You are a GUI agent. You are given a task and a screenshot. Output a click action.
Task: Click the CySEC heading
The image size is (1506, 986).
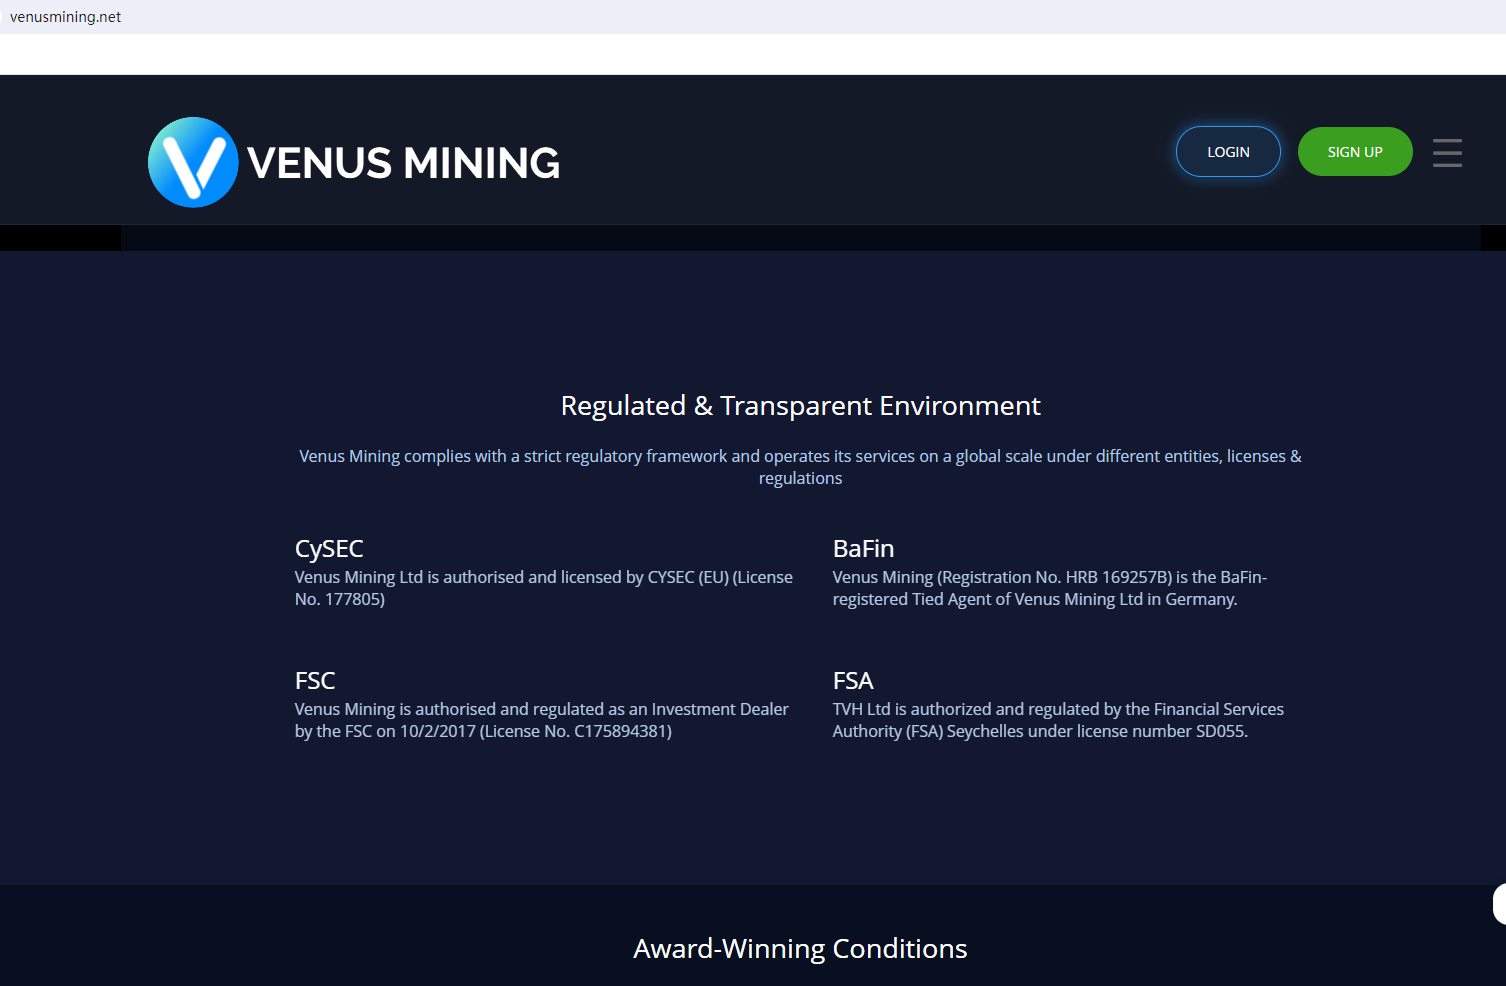click(x=329, y=549)
